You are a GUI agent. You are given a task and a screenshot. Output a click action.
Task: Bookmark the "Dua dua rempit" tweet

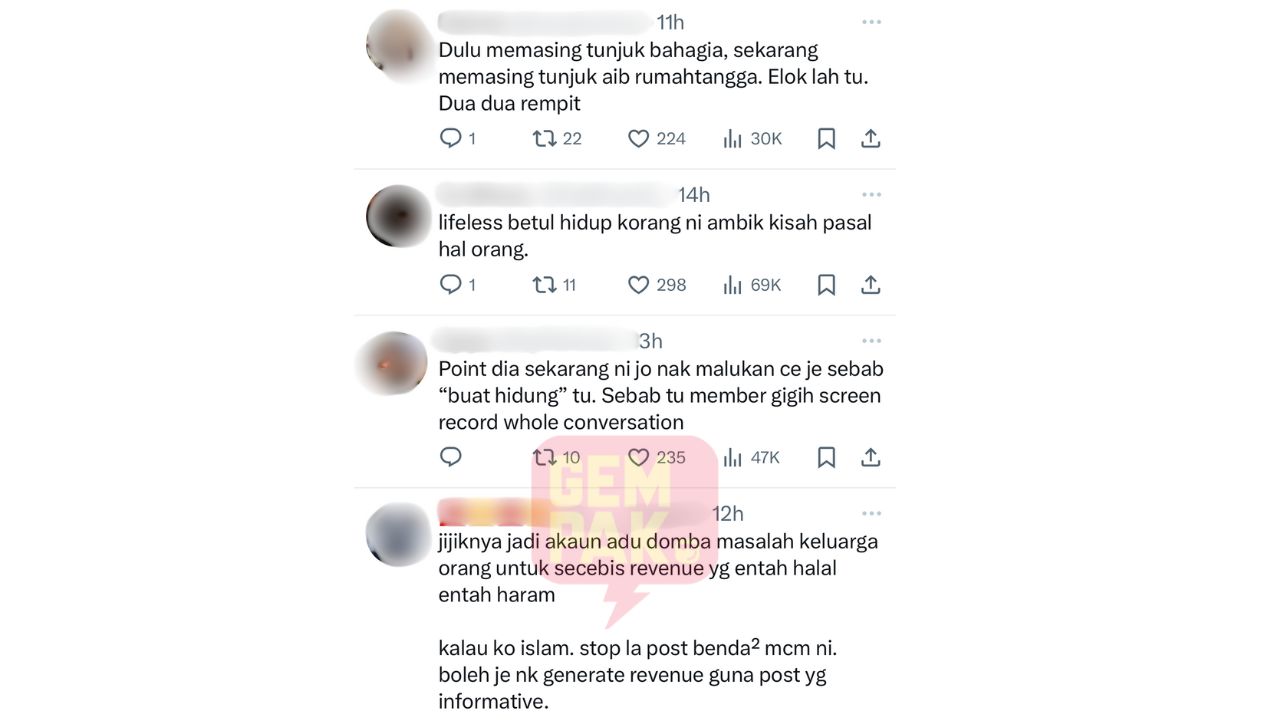click(826, 139)
